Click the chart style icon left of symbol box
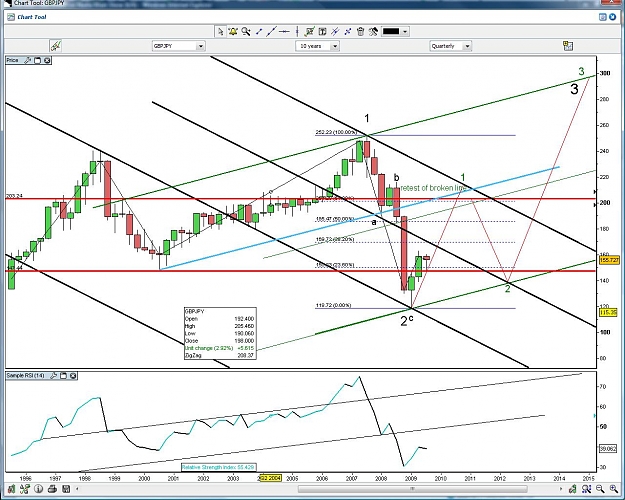Viewport: 625px width, 500px height. pyautogui.click(x=55, y=46)
